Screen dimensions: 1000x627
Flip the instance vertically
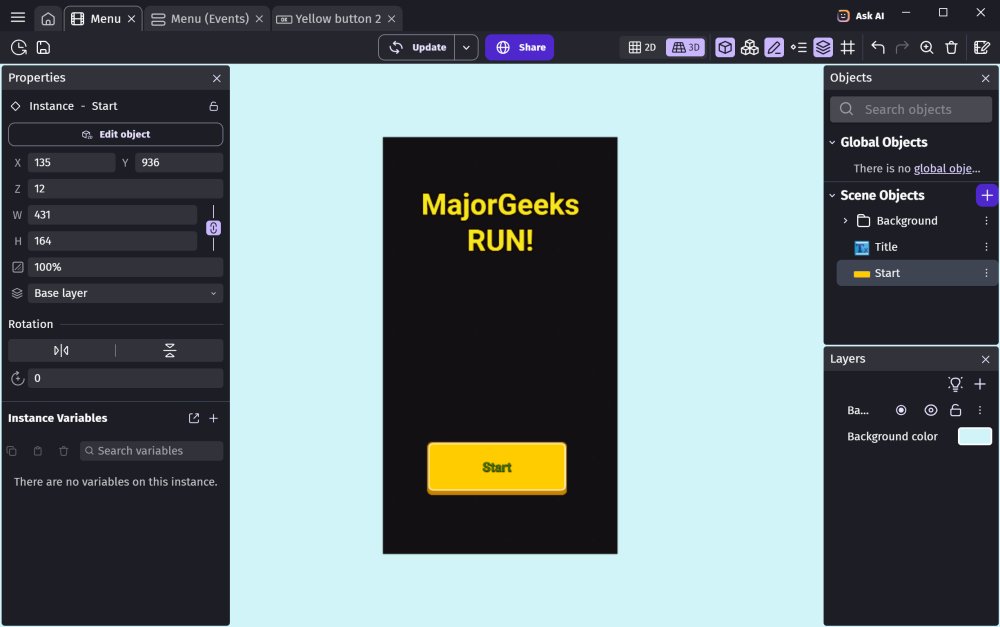pyautogui.click(x=170, y=350)
